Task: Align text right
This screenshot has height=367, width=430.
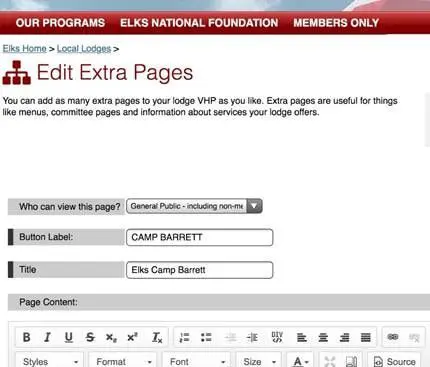Action: pyautogui.click(x=344, y=337)
